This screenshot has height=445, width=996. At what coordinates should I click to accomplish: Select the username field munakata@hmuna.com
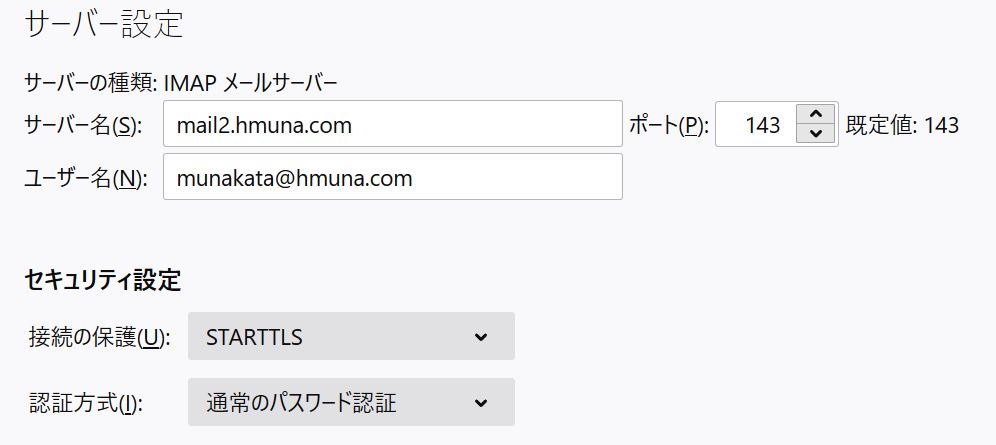(392, 177)
